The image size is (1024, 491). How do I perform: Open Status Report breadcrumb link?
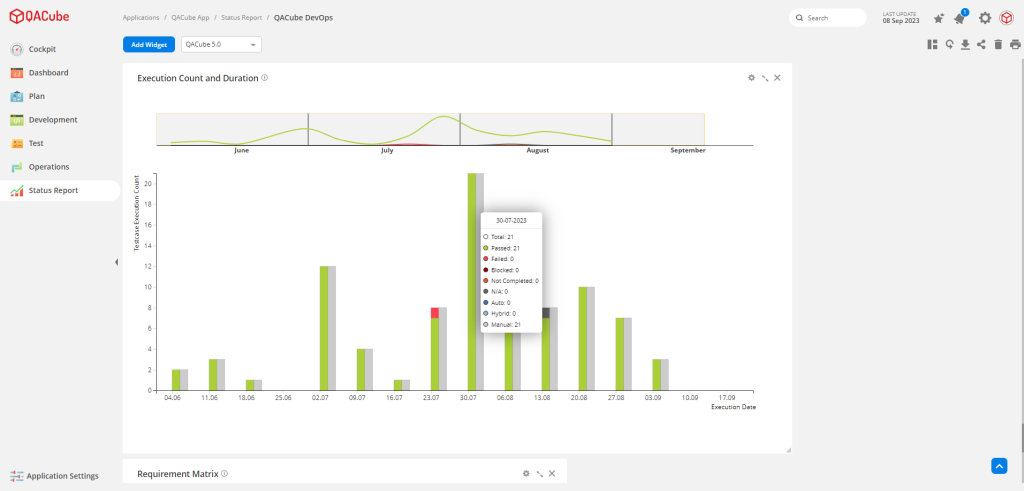pyautogui.click(x=241, y=18)
